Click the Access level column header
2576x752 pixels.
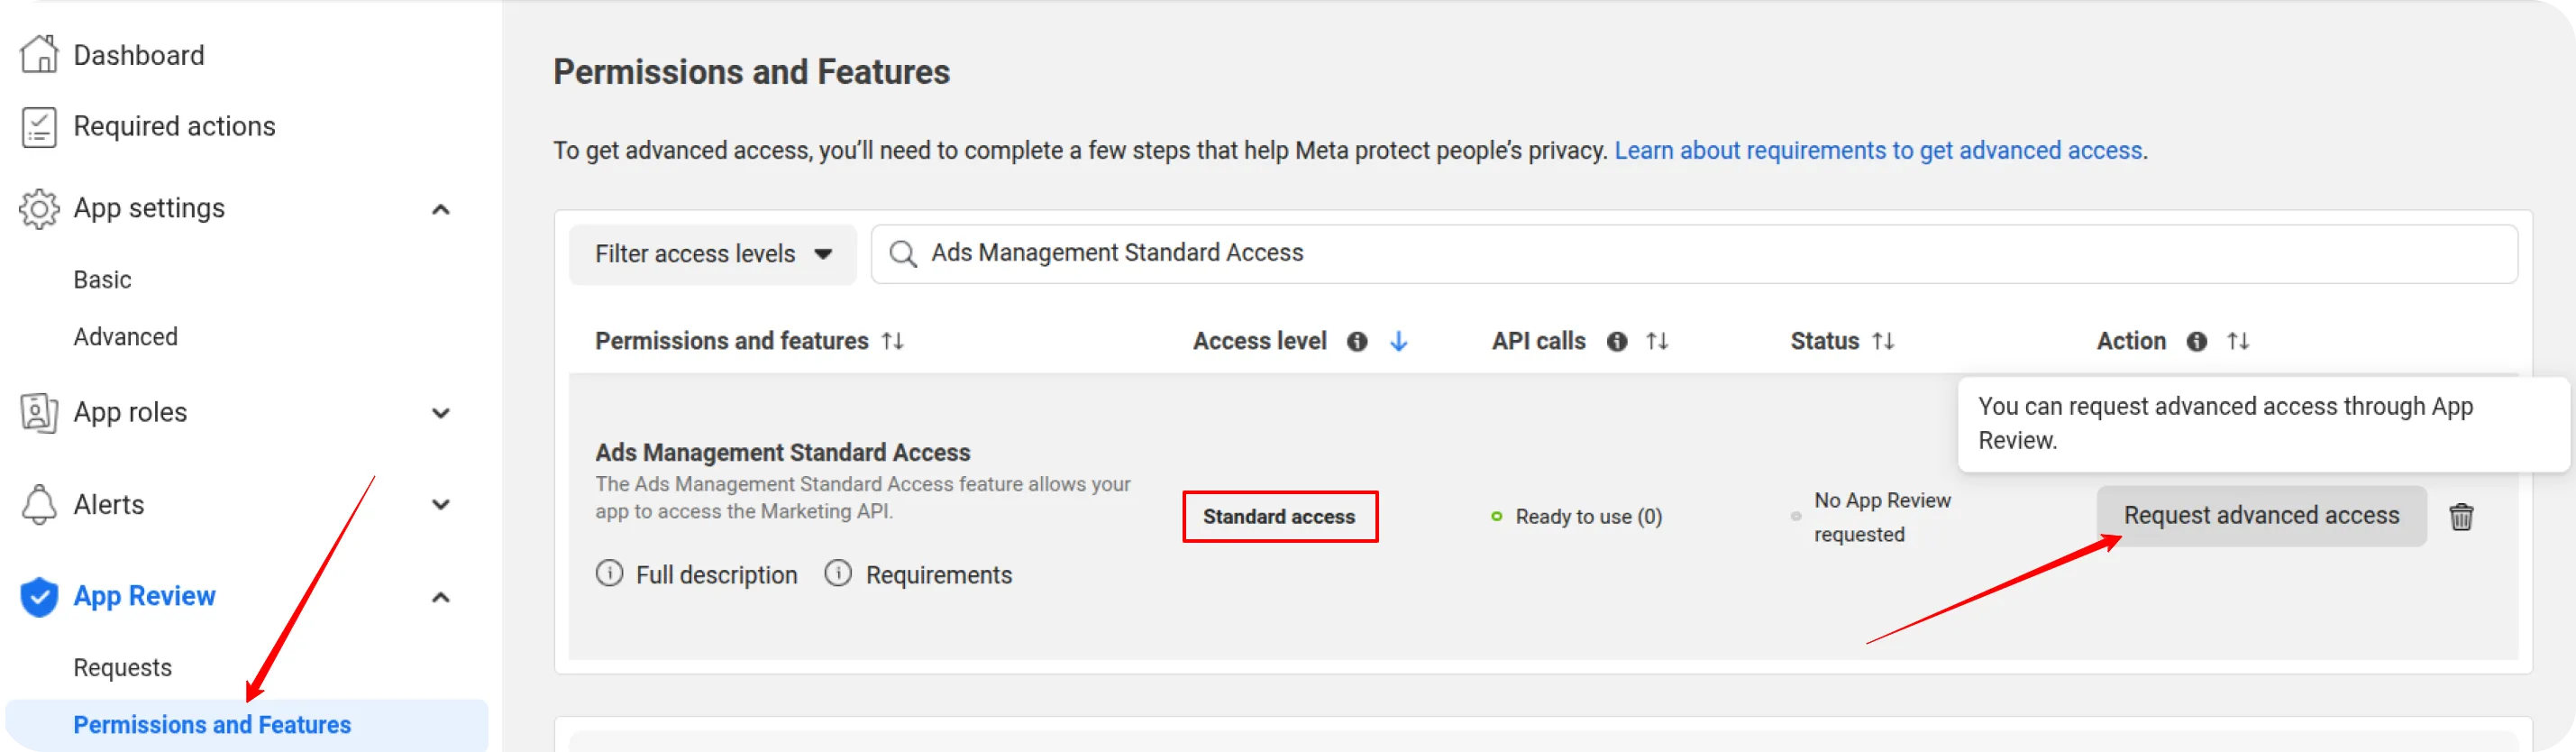(x=1260, y=341)
